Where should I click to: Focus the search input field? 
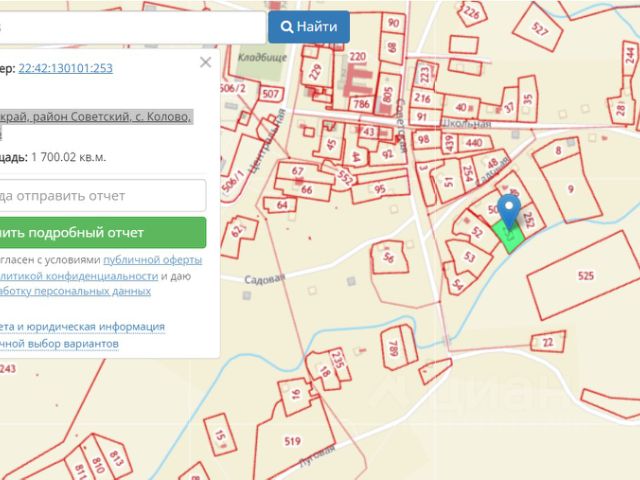(130, 27)
